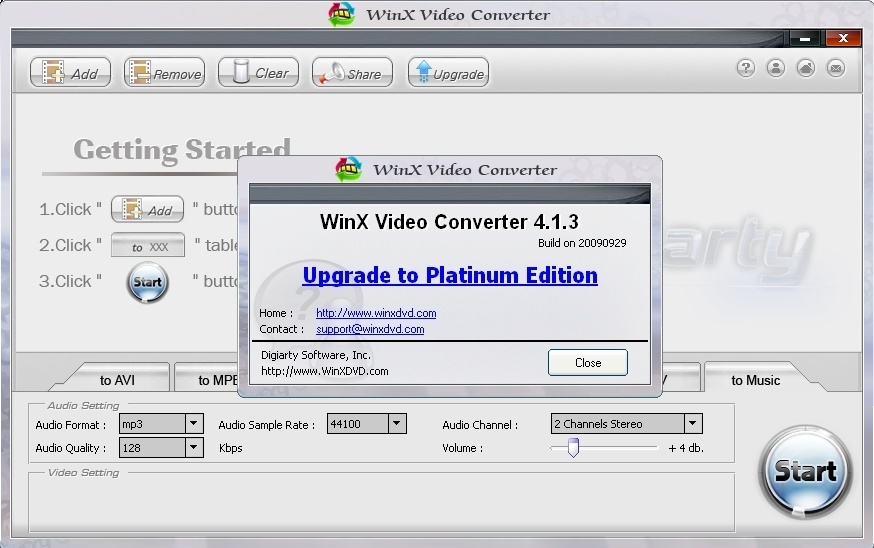Expand the Audio Channel dropdown arrow
Screen dimensions: 874x548
[692, 424]
